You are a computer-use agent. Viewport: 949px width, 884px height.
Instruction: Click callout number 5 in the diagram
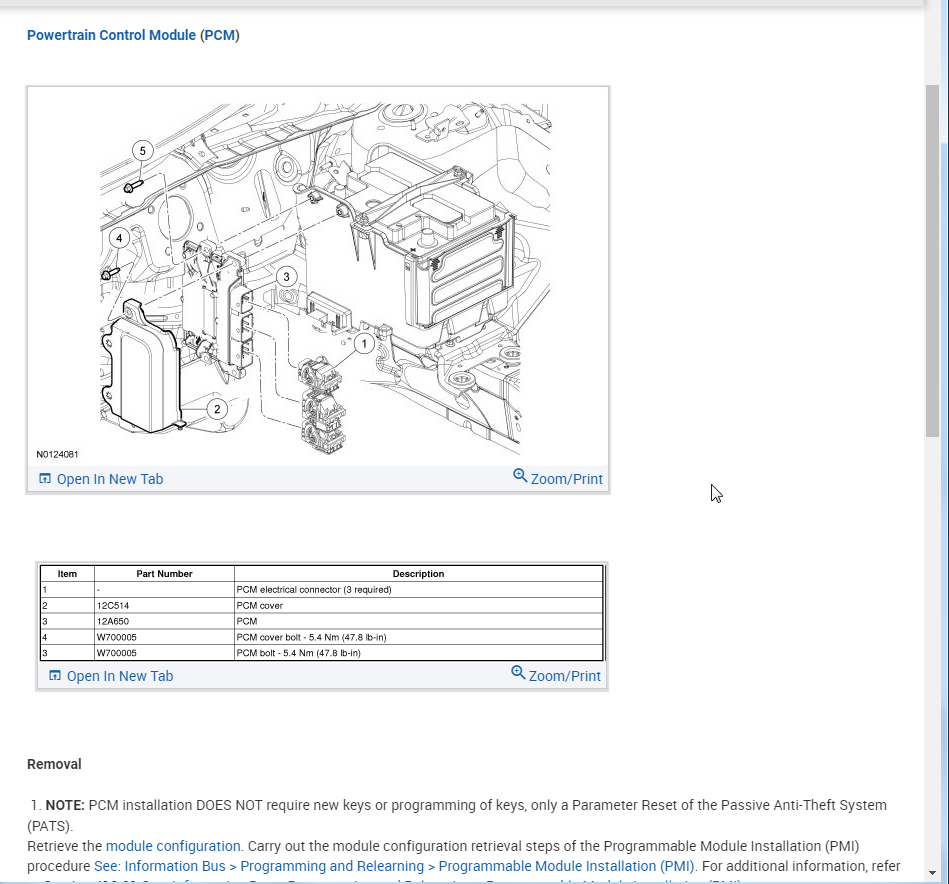[143, 151]
